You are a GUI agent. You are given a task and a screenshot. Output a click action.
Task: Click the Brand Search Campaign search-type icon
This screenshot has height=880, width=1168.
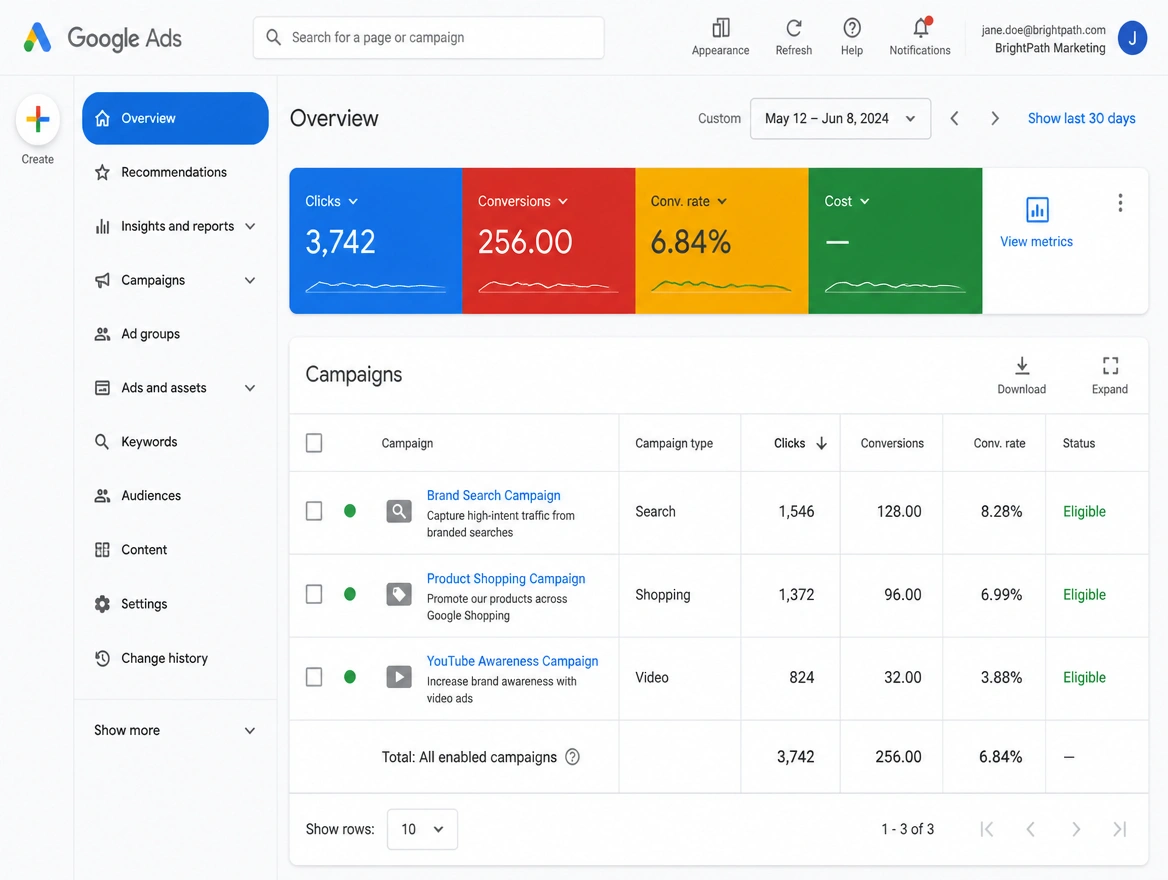tap(399, 511)
